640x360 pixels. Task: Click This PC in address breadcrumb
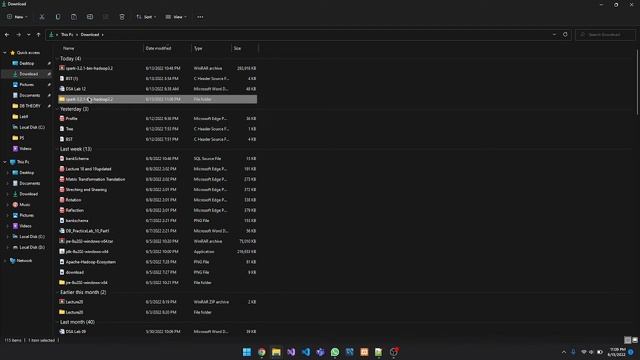[67, 35]
